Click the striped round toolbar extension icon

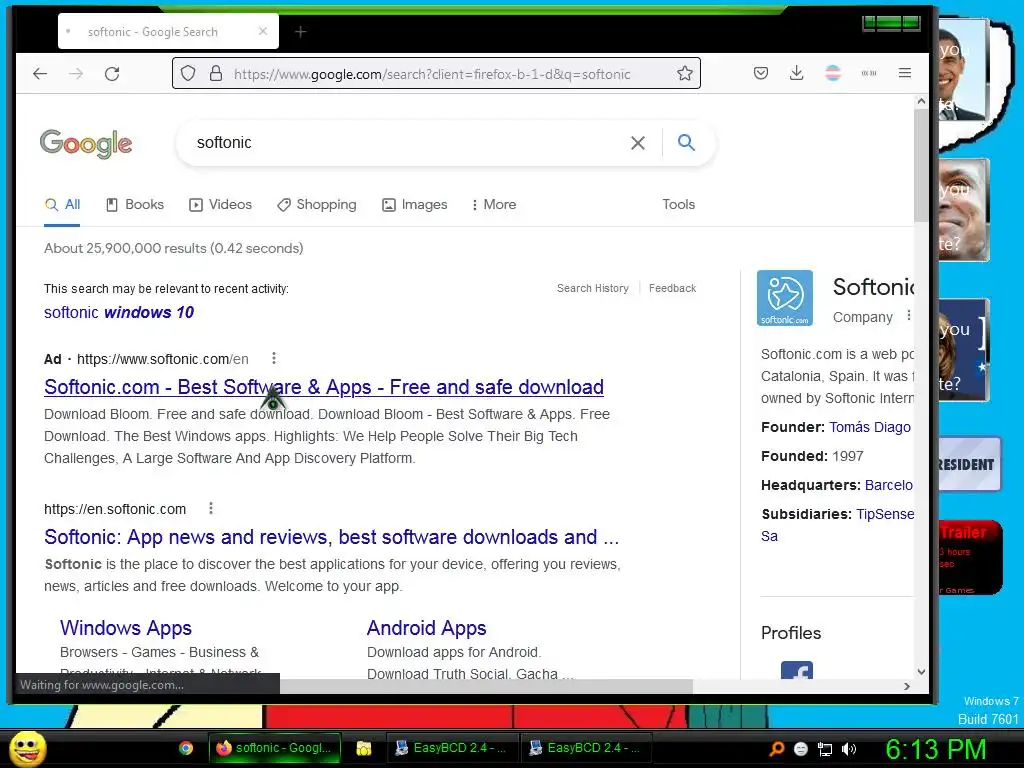tap(833, 73)
